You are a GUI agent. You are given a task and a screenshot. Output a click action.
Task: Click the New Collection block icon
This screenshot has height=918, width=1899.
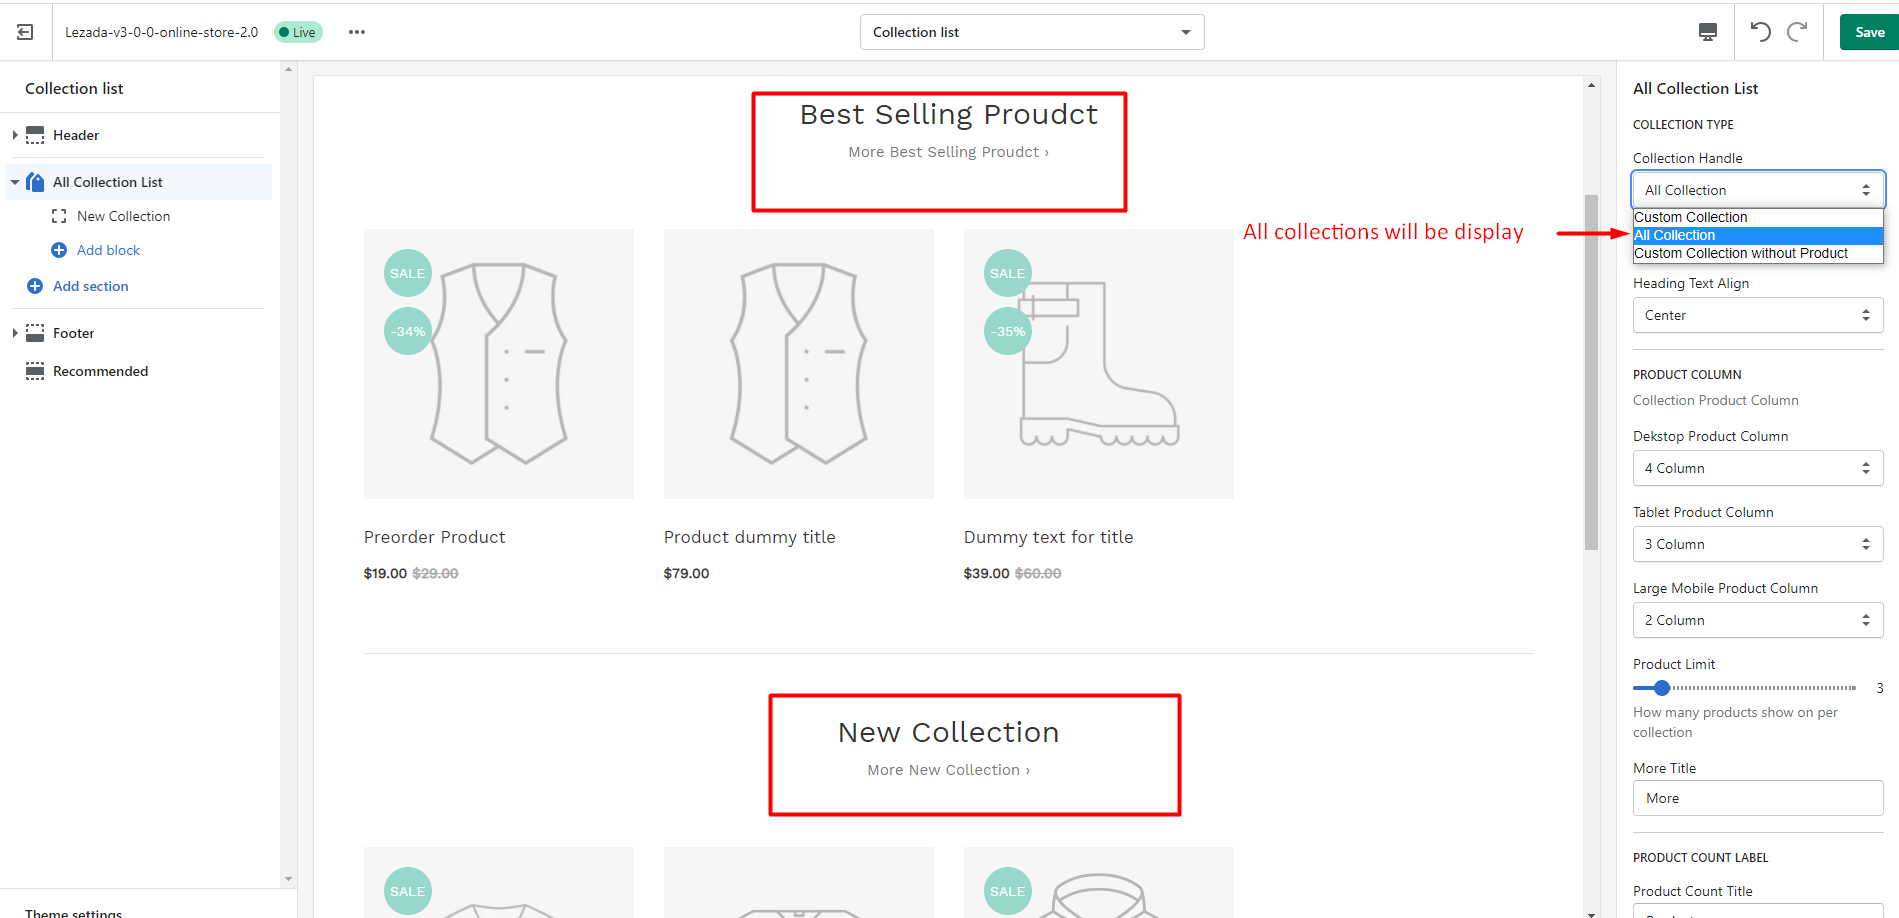coord(59,215)
